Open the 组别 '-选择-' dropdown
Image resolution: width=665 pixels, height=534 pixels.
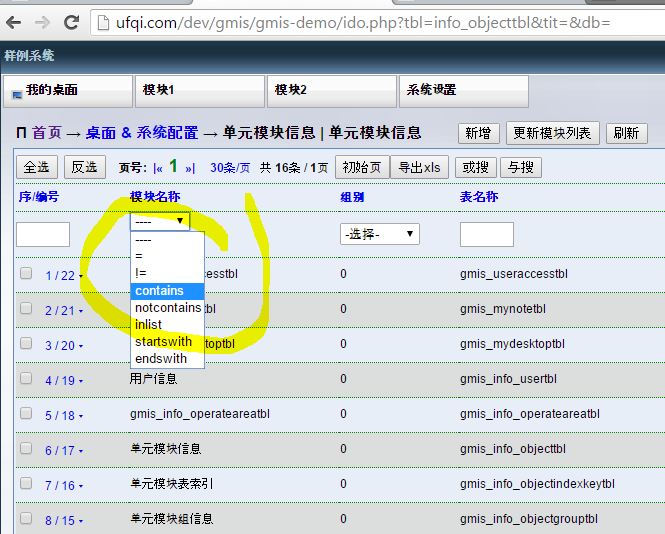tap(379, 234)
